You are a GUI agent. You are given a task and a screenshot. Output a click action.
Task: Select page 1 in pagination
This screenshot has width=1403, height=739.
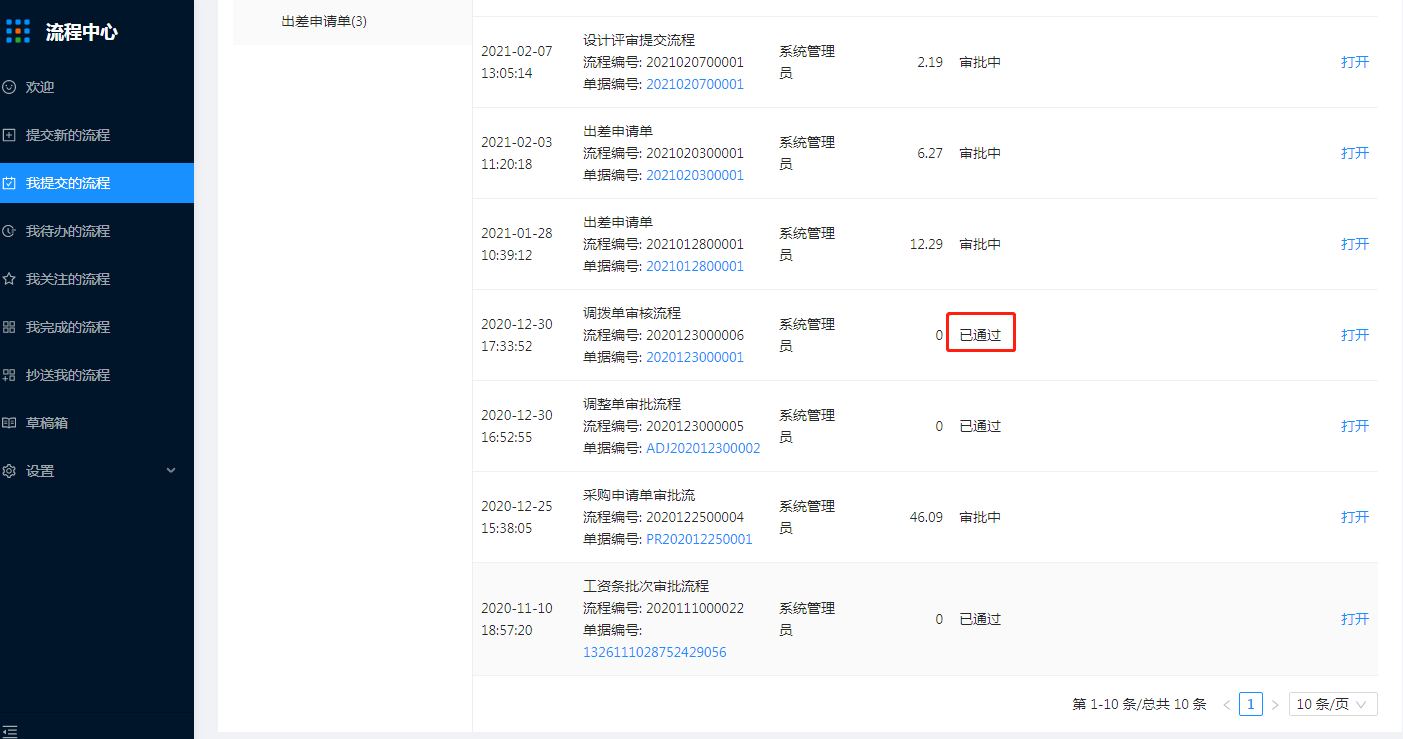pos(1251,704)
